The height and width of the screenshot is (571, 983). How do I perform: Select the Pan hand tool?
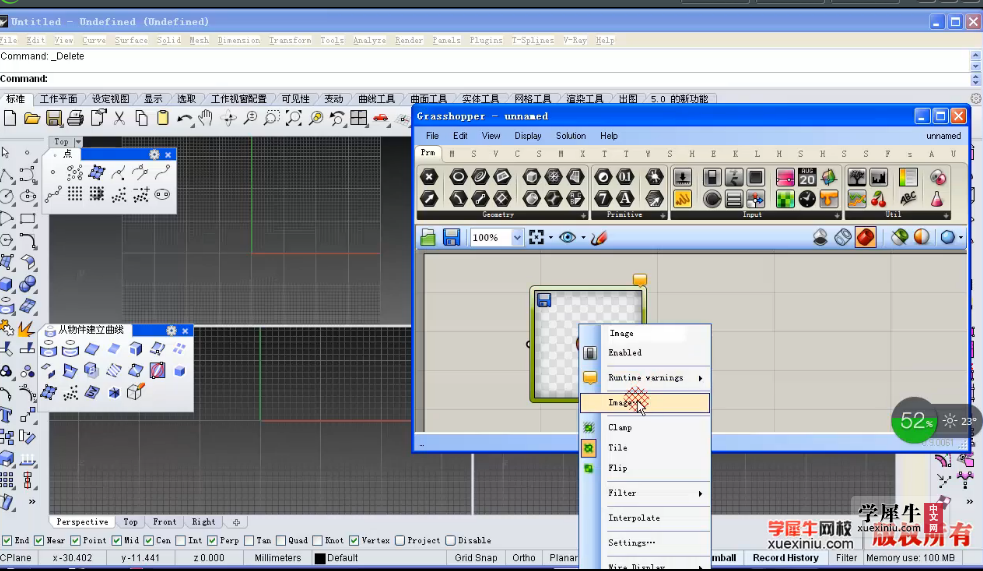[x=206, y=118]
